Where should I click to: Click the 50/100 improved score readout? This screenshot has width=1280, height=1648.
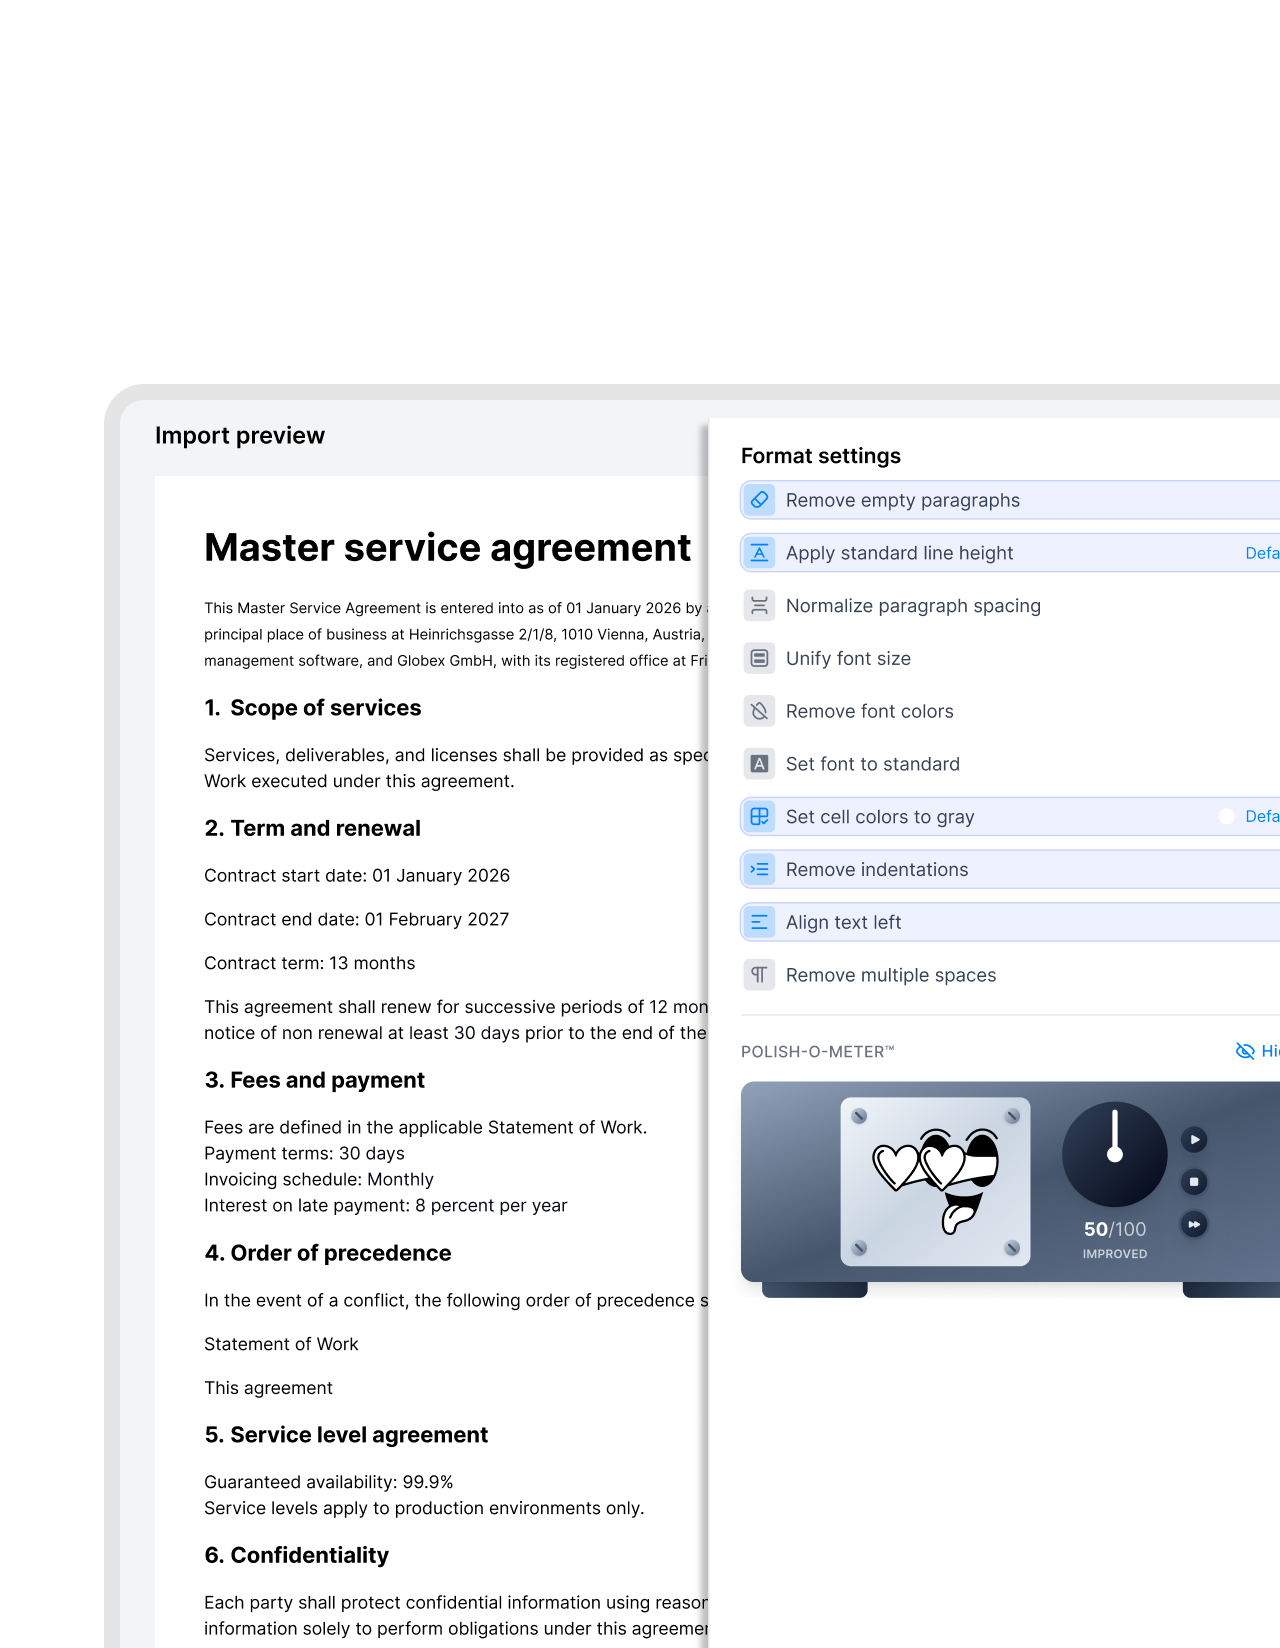click(1115, 1239)
